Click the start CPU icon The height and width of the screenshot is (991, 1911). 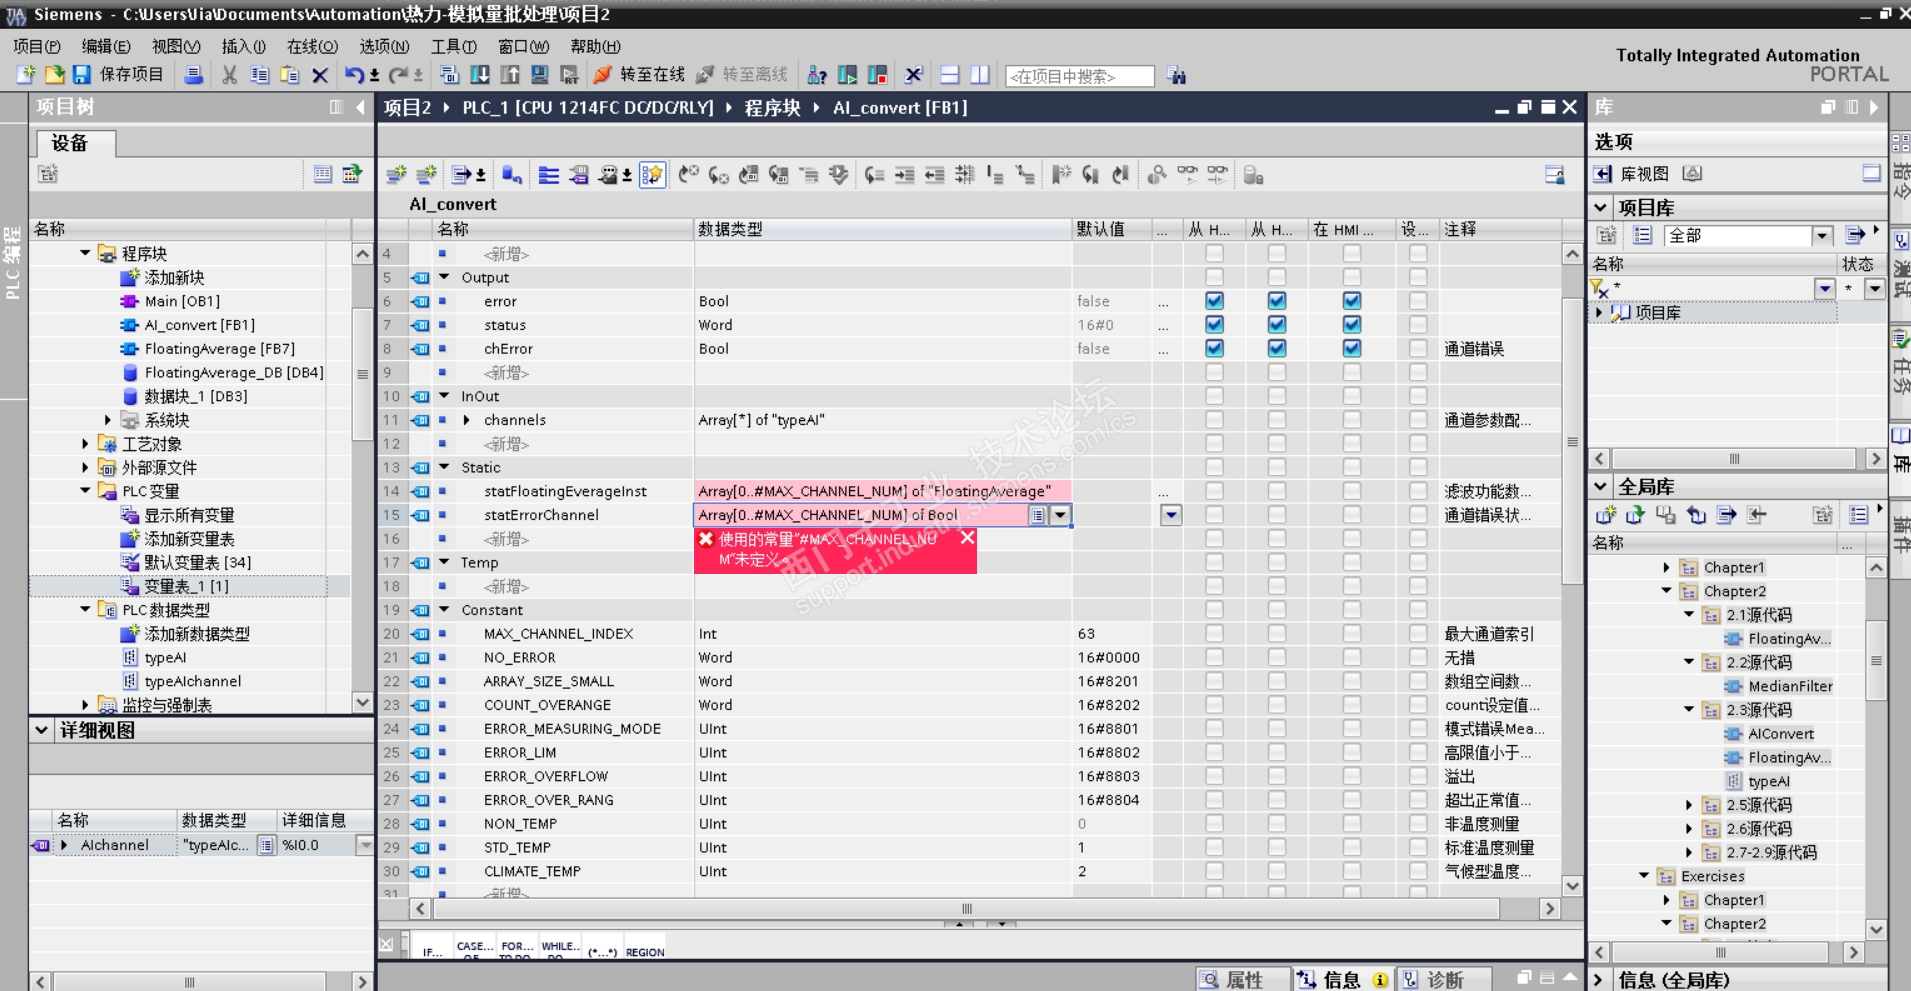[847, 75]
